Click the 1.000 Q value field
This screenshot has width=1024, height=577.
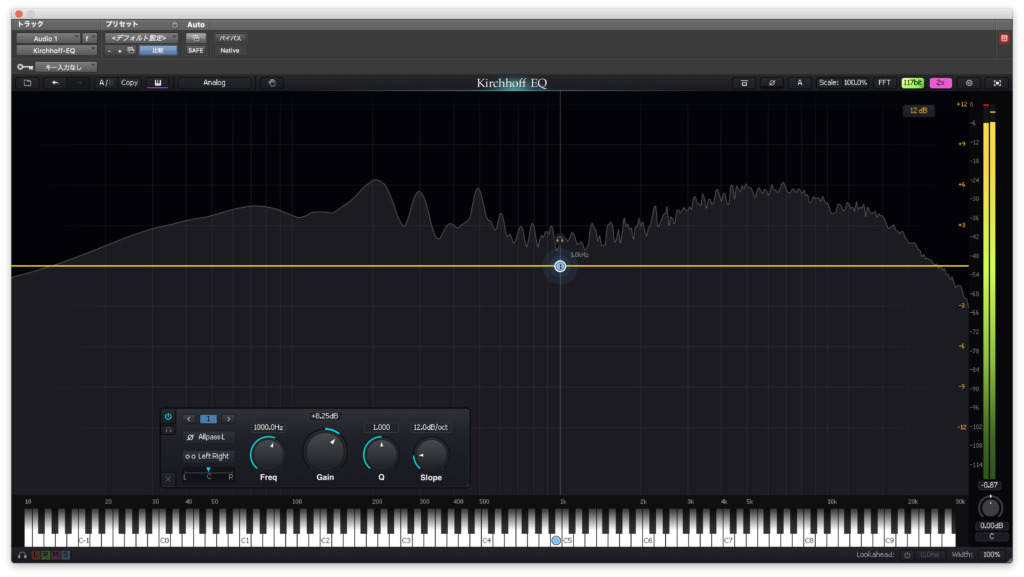[381, 428]
